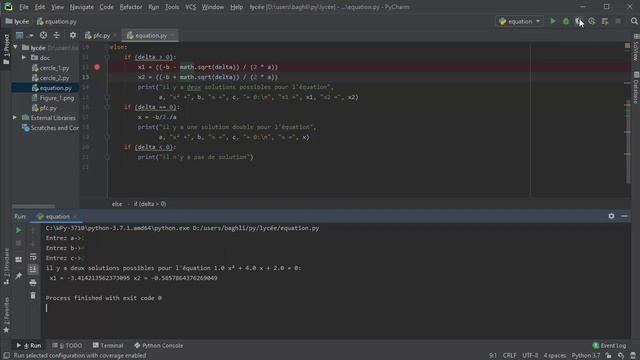The height and width of the screenshot is (360, 640).
Task: Open the Edit menu
Action: (x=40, y=7)
